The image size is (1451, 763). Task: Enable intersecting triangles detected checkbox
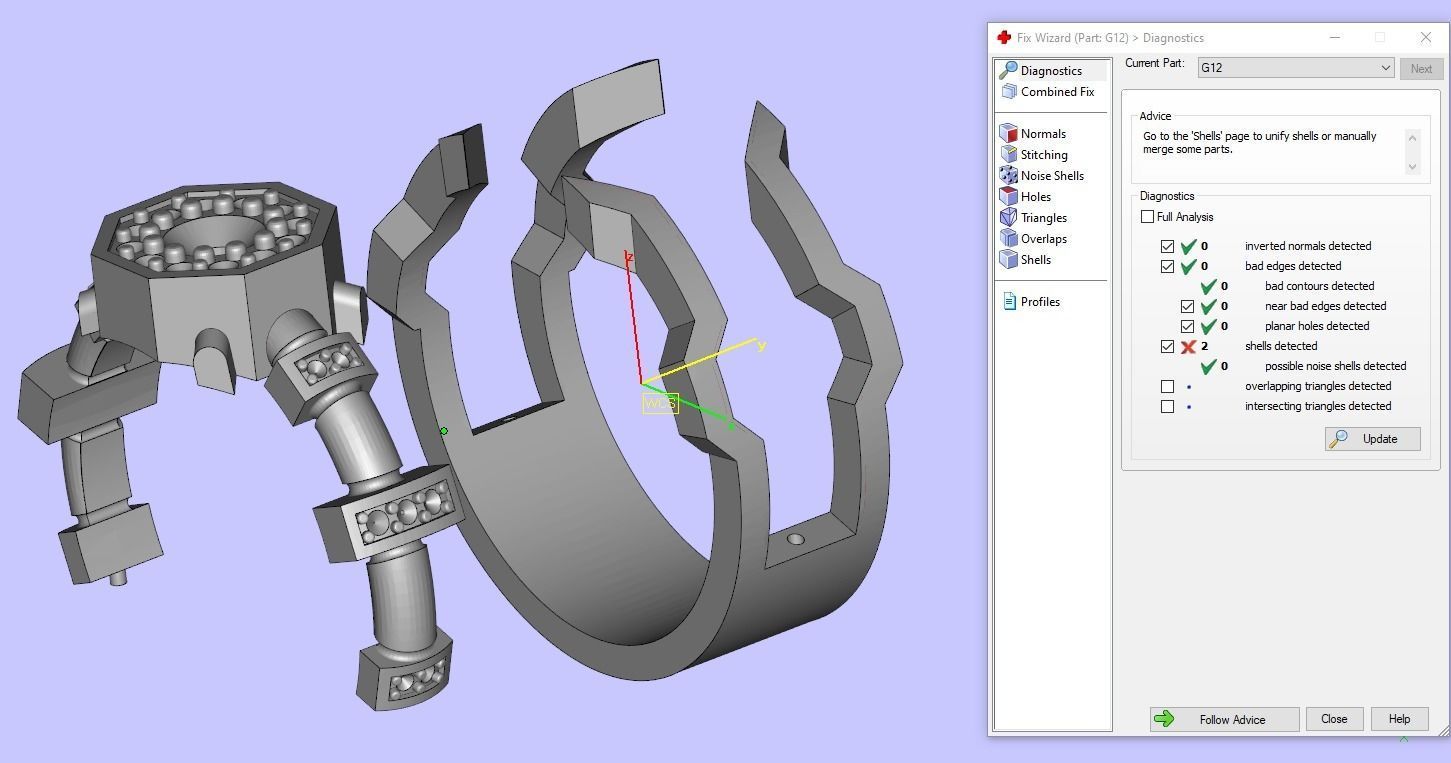(x=1167, y=406)
